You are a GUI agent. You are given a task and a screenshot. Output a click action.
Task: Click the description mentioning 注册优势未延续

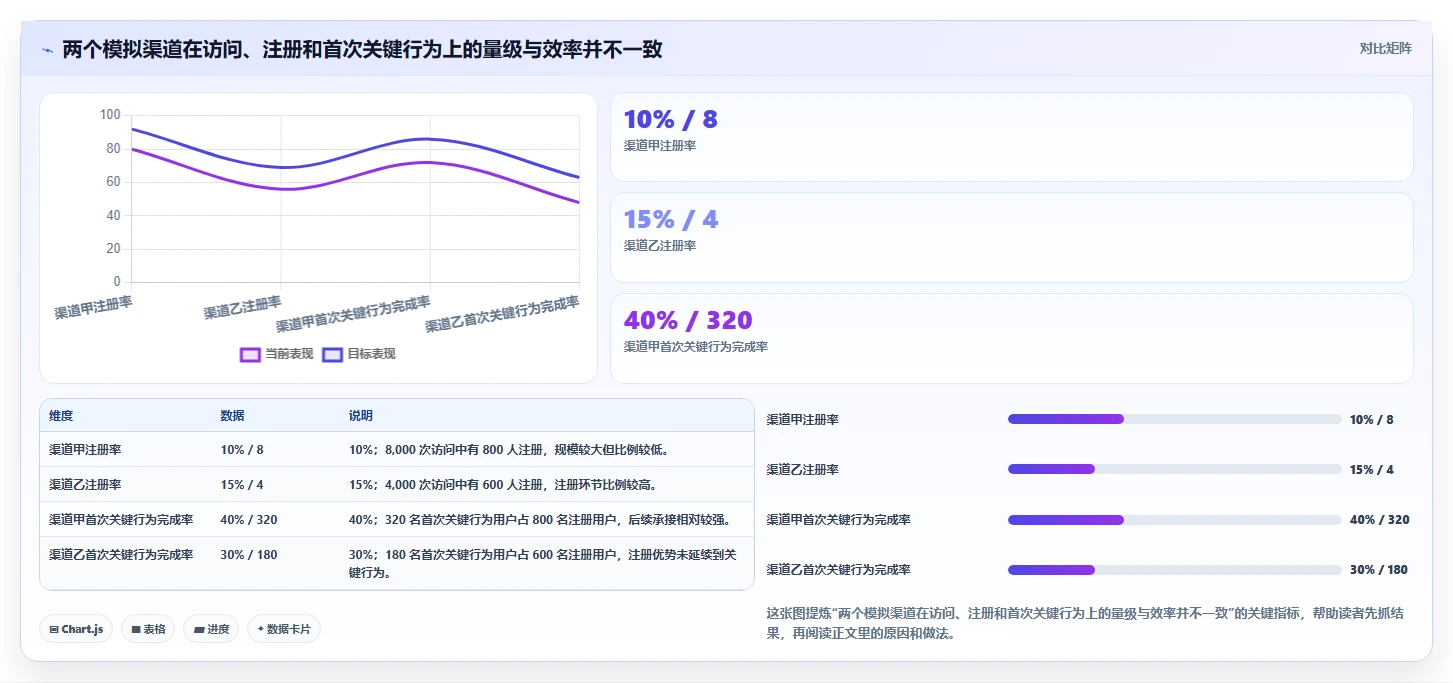click(543, 564)
